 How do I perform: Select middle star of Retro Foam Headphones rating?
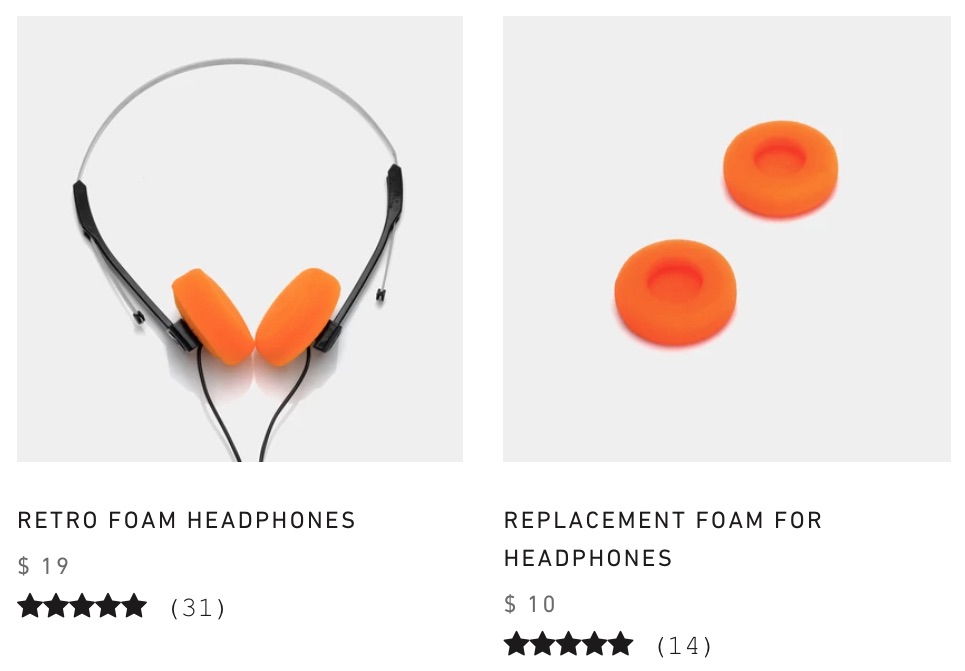point(82,606)
